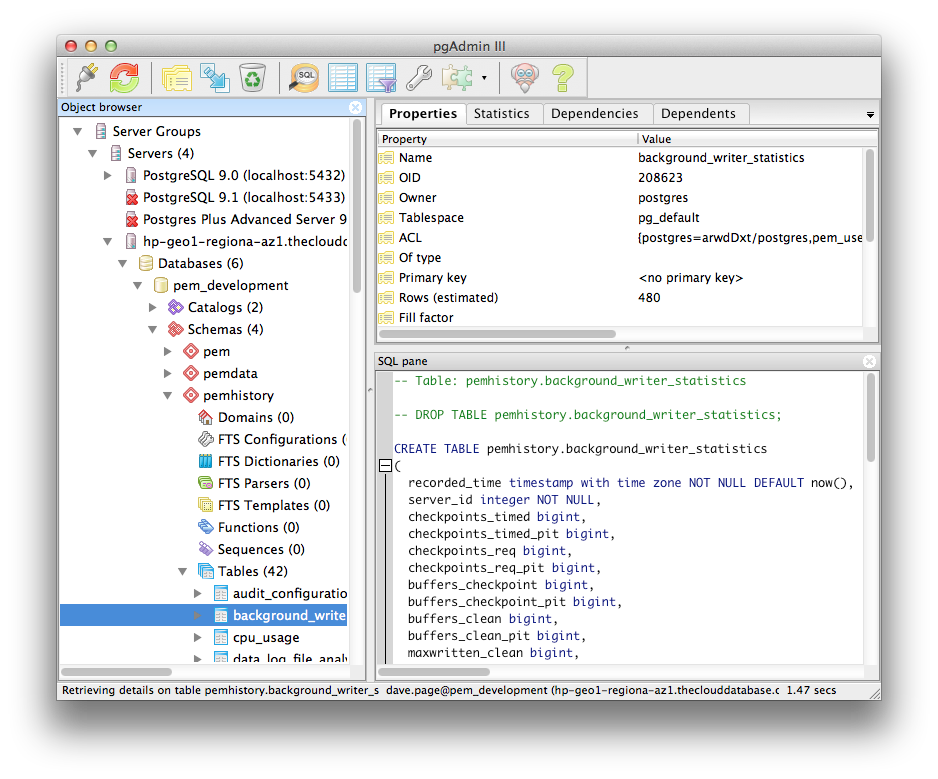Screen dimensions: 938x779
Task: Expand PostgreSQL 9.0 server node
Action: point(108,175)
